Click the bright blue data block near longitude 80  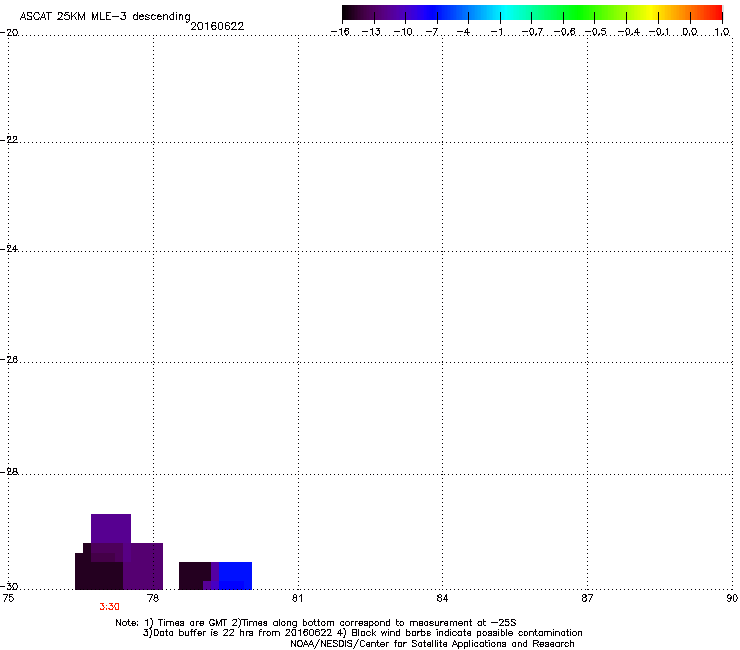235,575
